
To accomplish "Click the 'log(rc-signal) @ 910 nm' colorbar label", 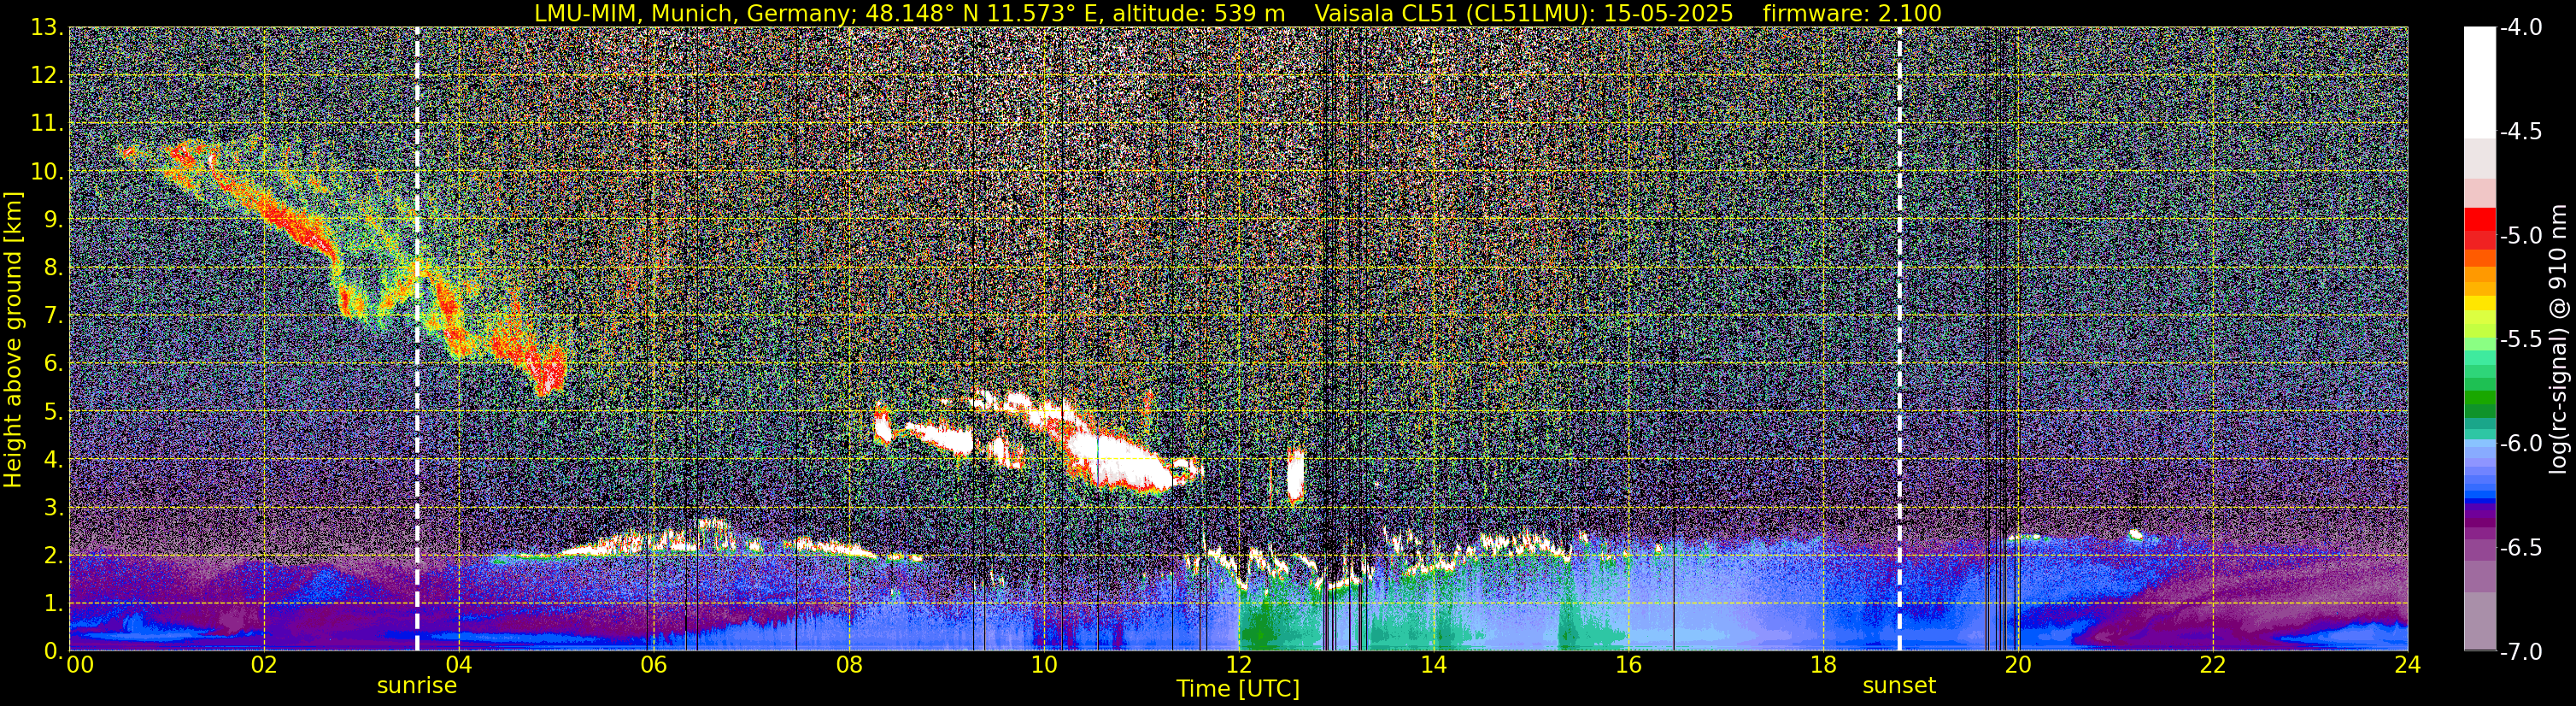I will point(2559,339).
